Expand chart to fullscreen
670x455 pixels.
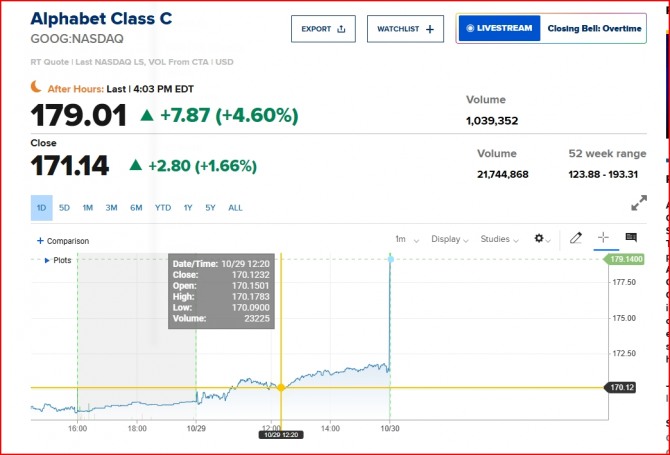click(639, 203)
